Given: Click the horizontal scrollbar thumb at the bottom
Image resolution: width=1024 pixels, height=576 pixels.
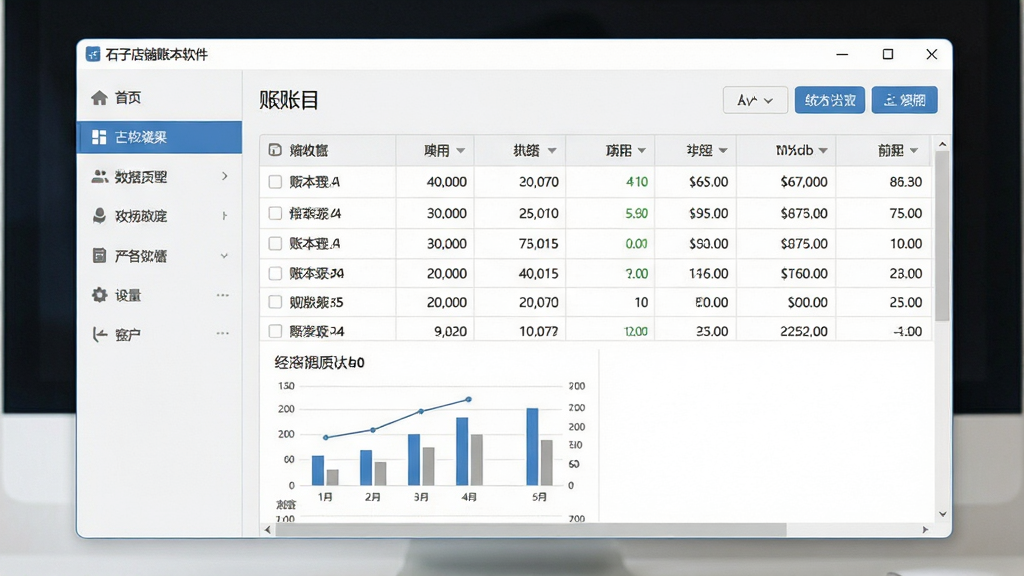Looking at the screenshot, I should pos(531,530).
